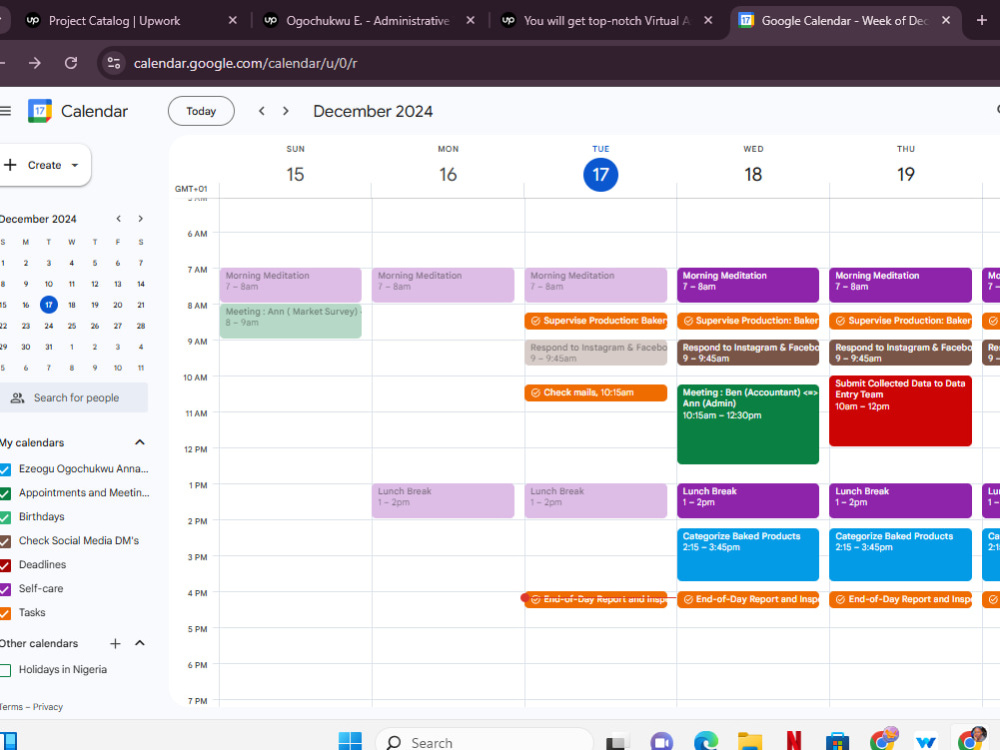Click the browser address bar URL

click(x=246, y=63)
